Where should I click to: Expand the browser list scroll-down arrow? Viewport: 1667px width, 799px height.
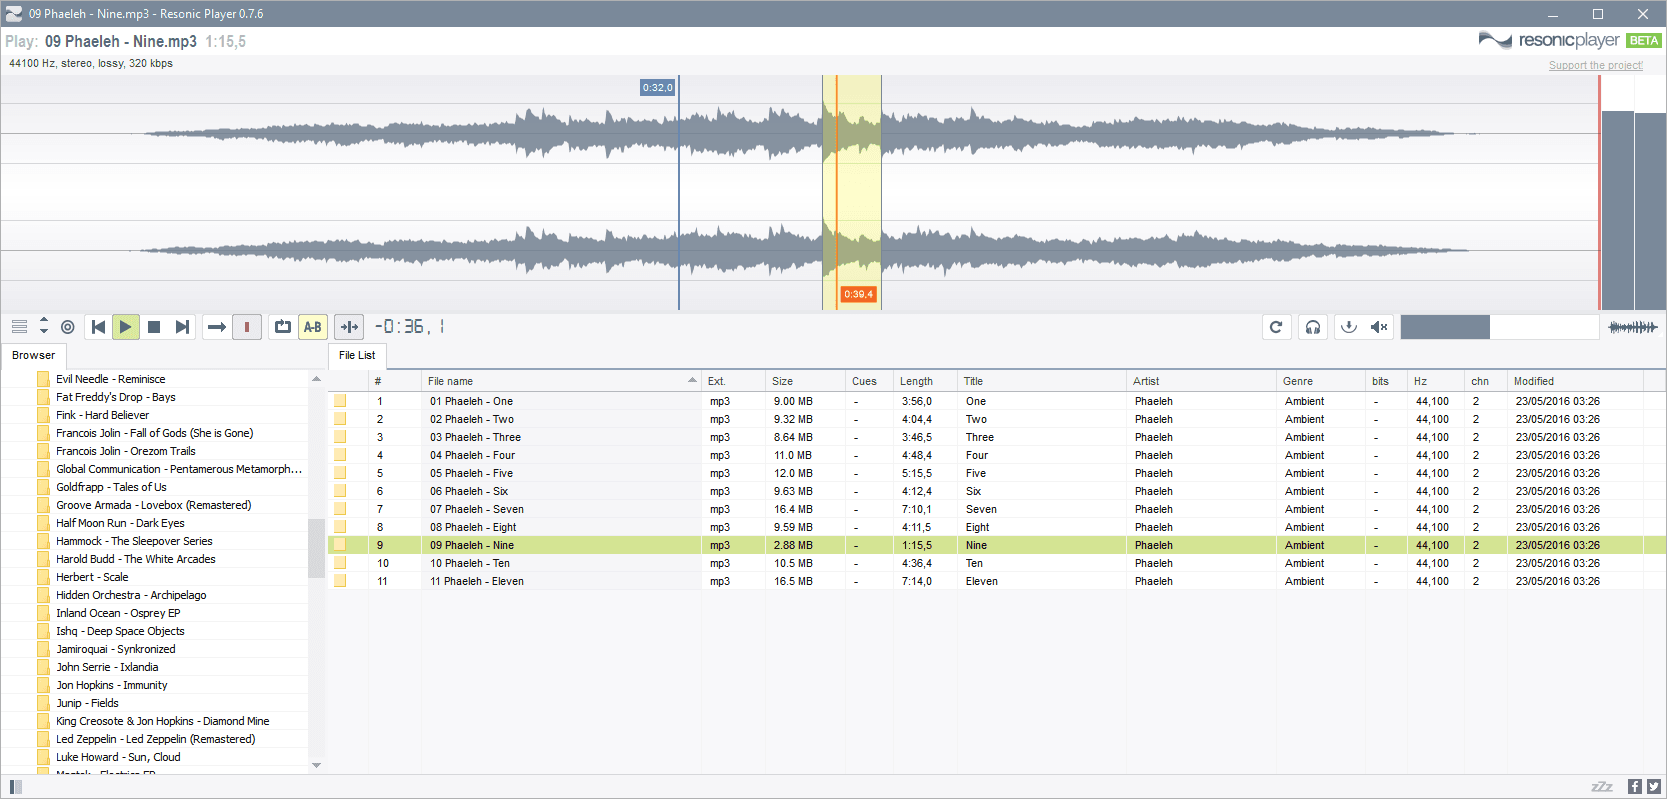click(x=316, y=765)
